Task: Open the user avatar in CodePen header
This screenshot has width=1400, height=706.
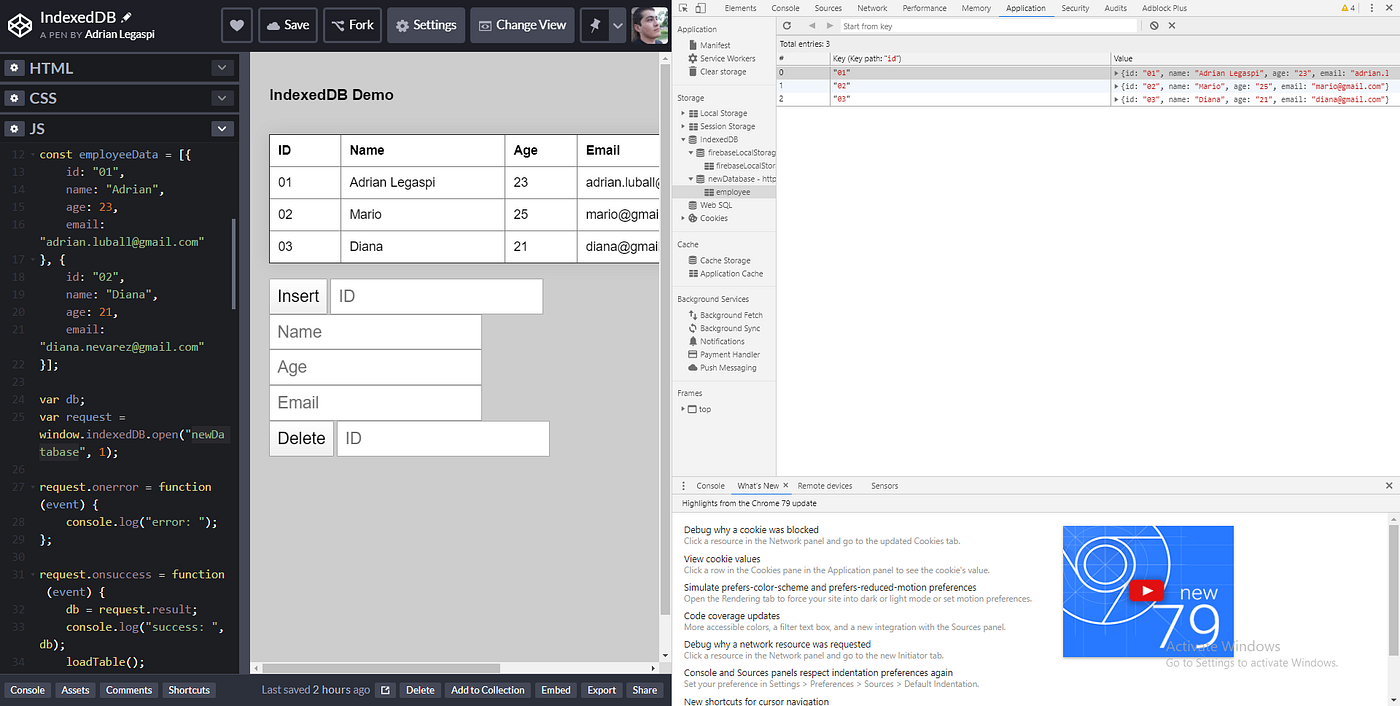Action: coord(649,25)
